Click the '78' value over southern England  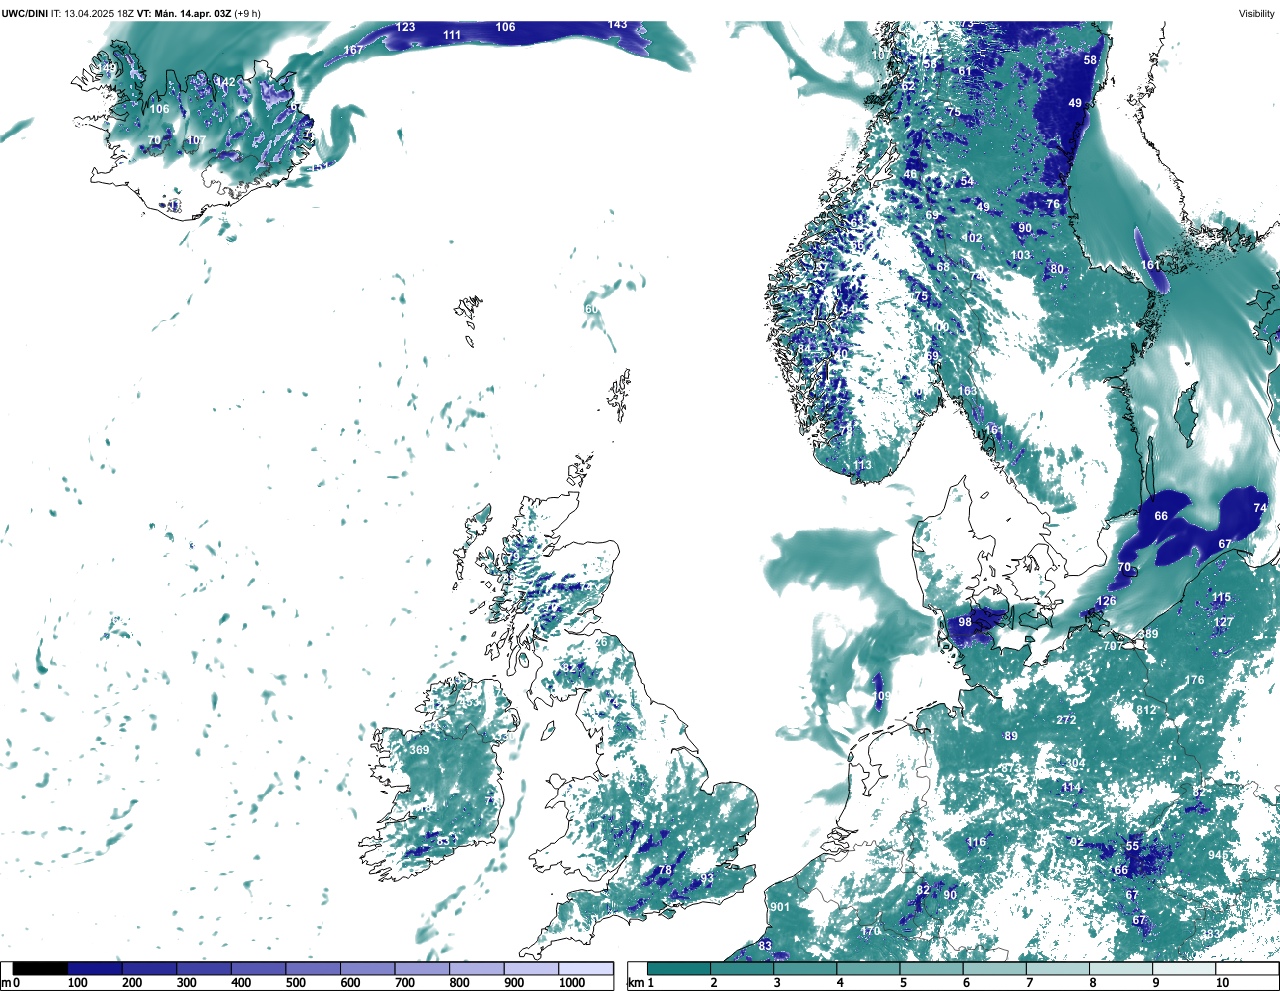(x=665, y=870)
